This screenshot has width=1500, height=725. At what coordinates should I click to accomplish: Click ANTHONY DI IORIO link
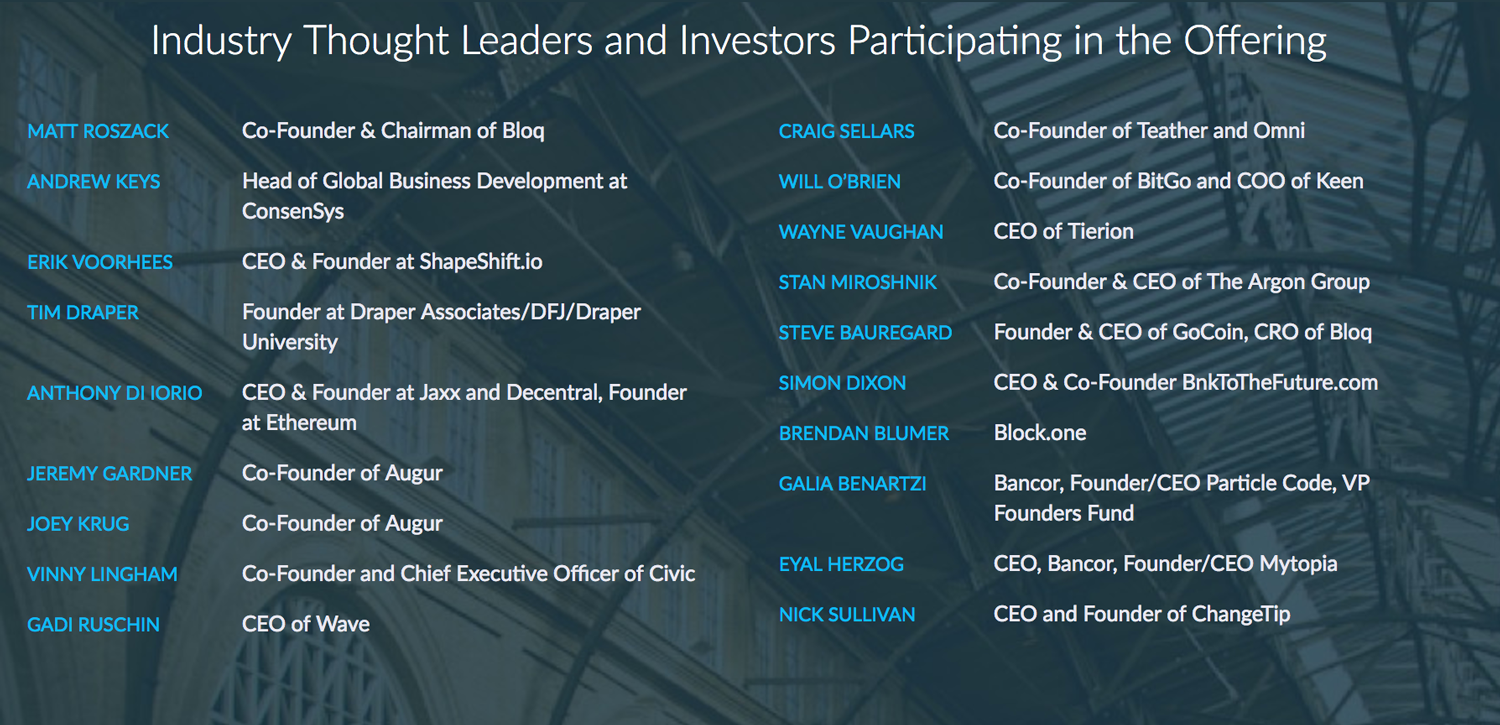114,393
